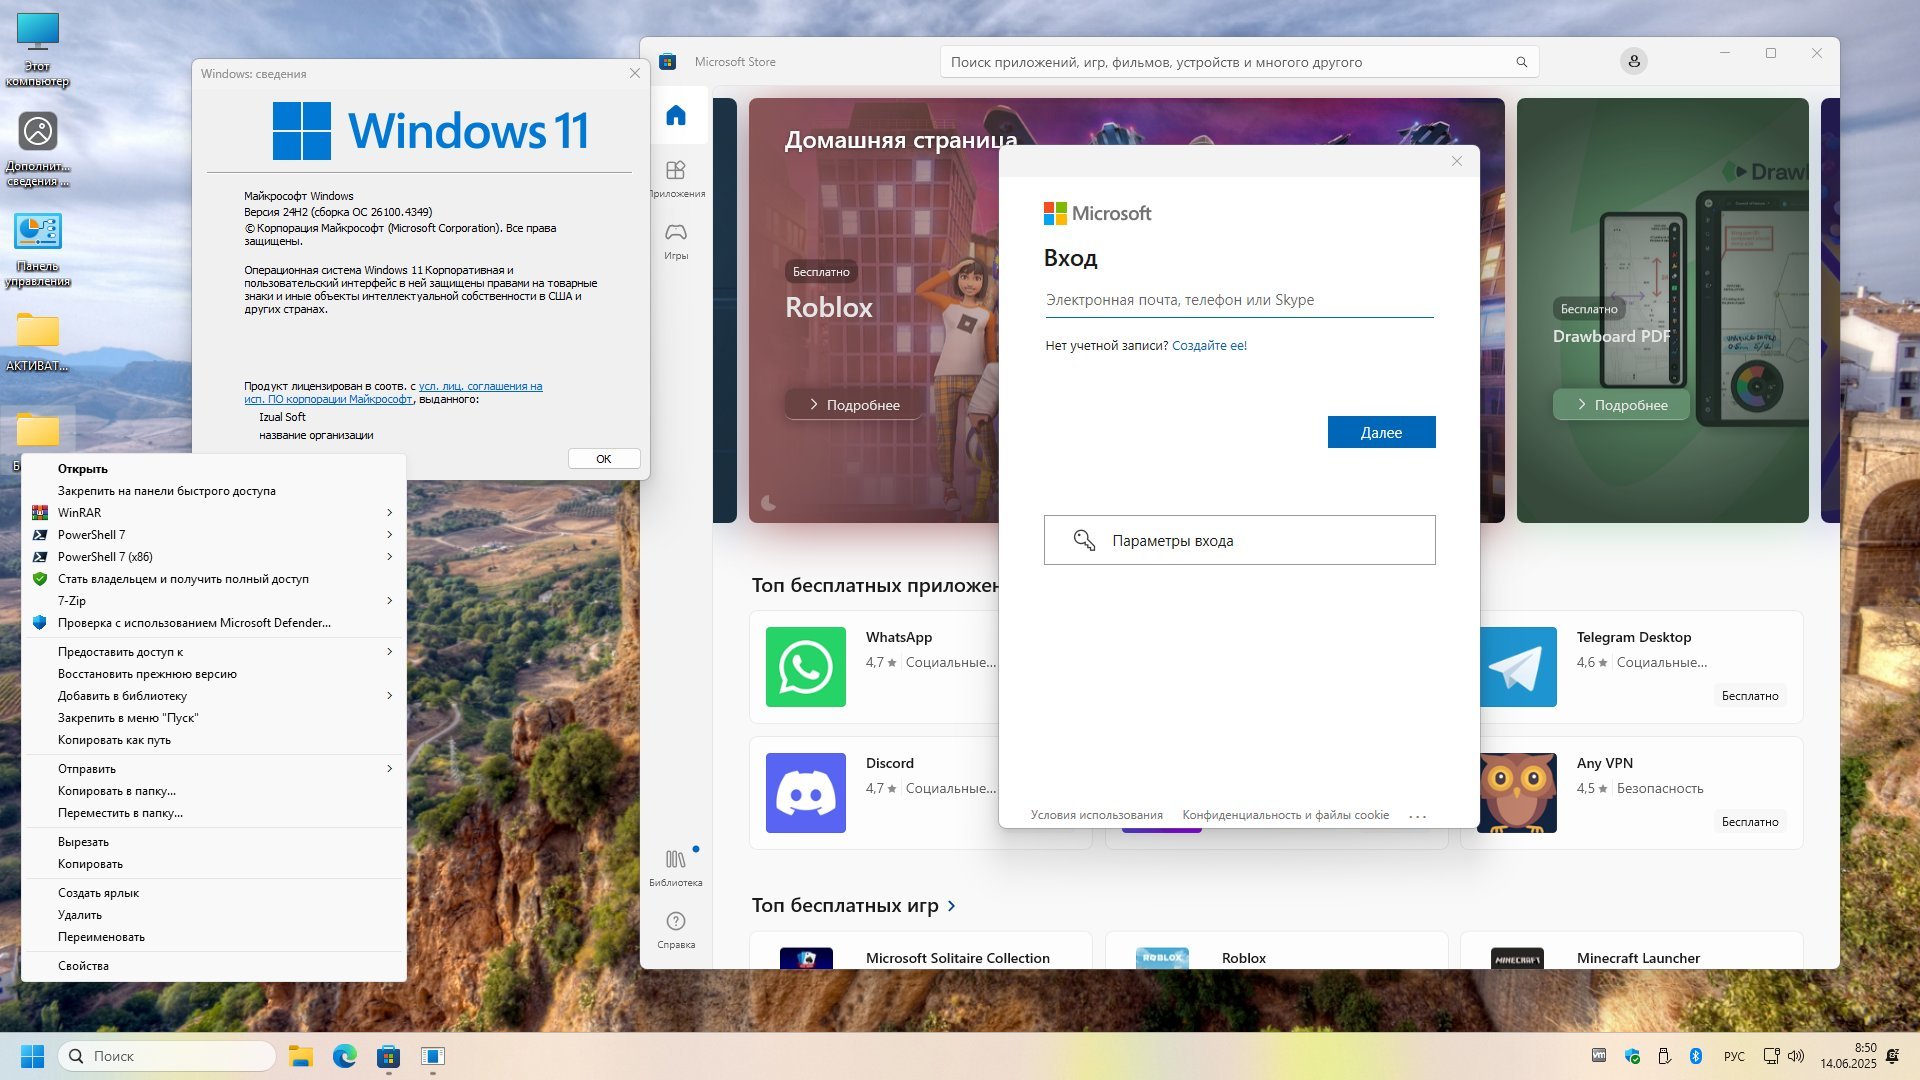Open the Home tab in Microsoft Store sidebar
The height and width of the screenshot is (1080, 1920).
click(676, 115)
